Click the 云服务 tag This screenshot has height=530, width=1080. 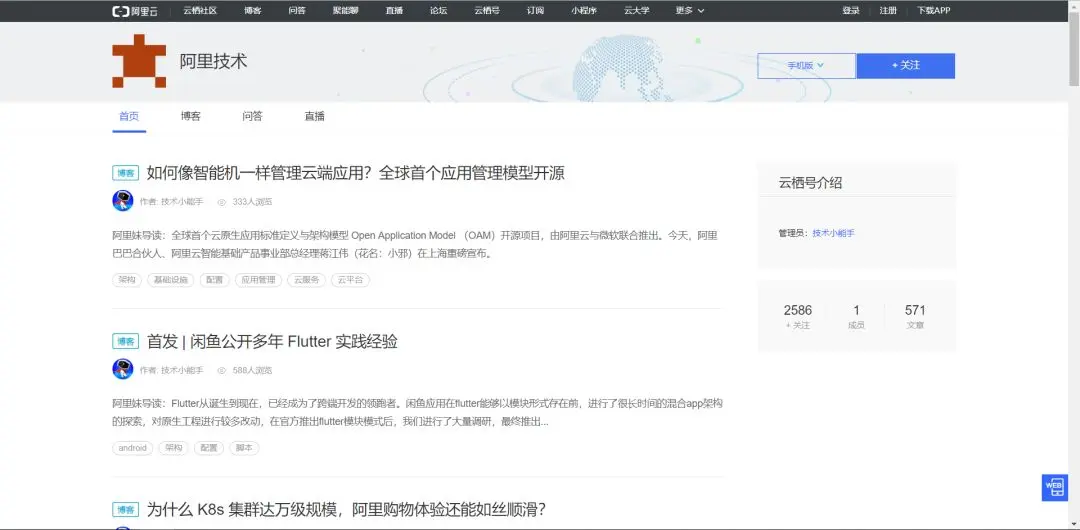click(x=307, y=280)
